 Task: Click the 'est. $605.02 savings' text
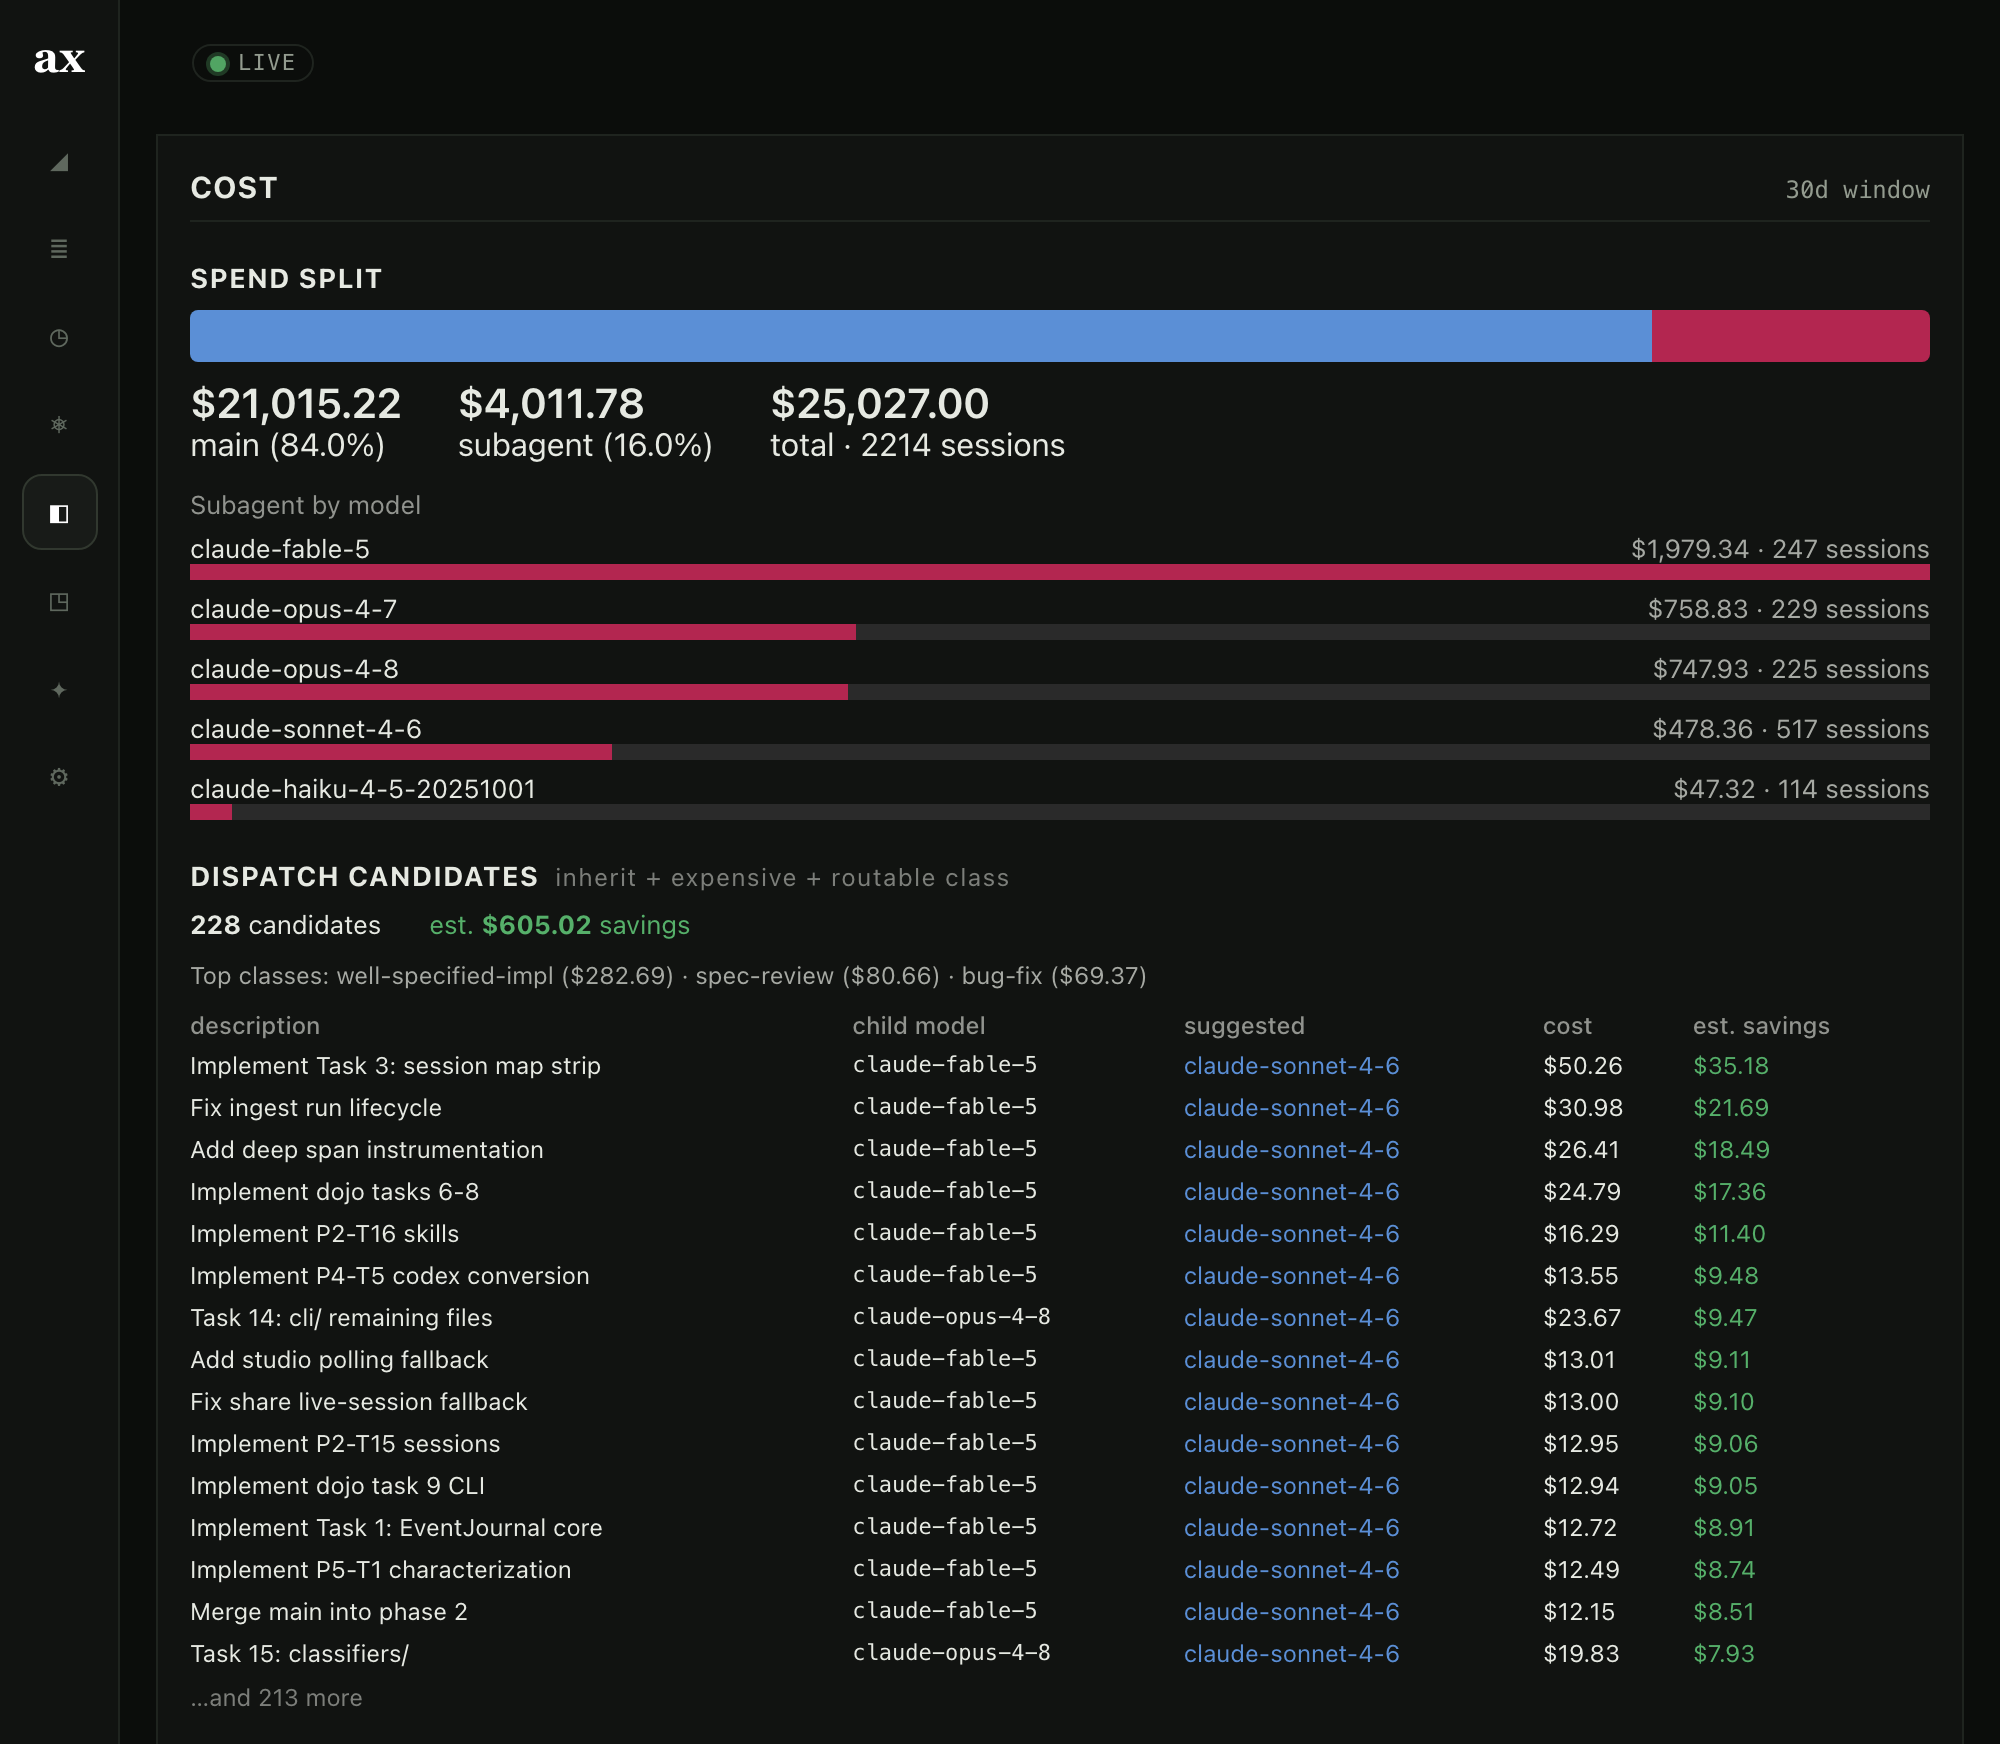(560, 925)
